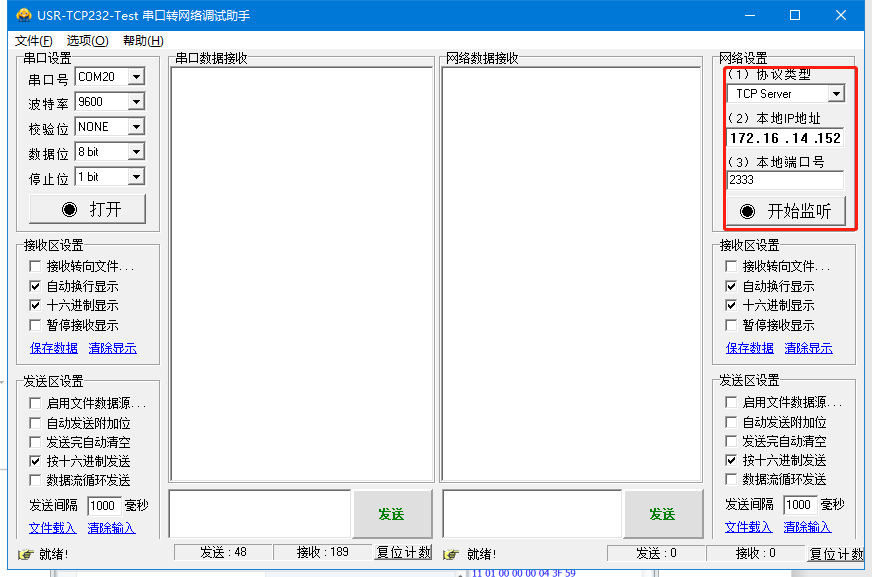
Task: Click the 打开 serial port button
Action: click(87, 209)
